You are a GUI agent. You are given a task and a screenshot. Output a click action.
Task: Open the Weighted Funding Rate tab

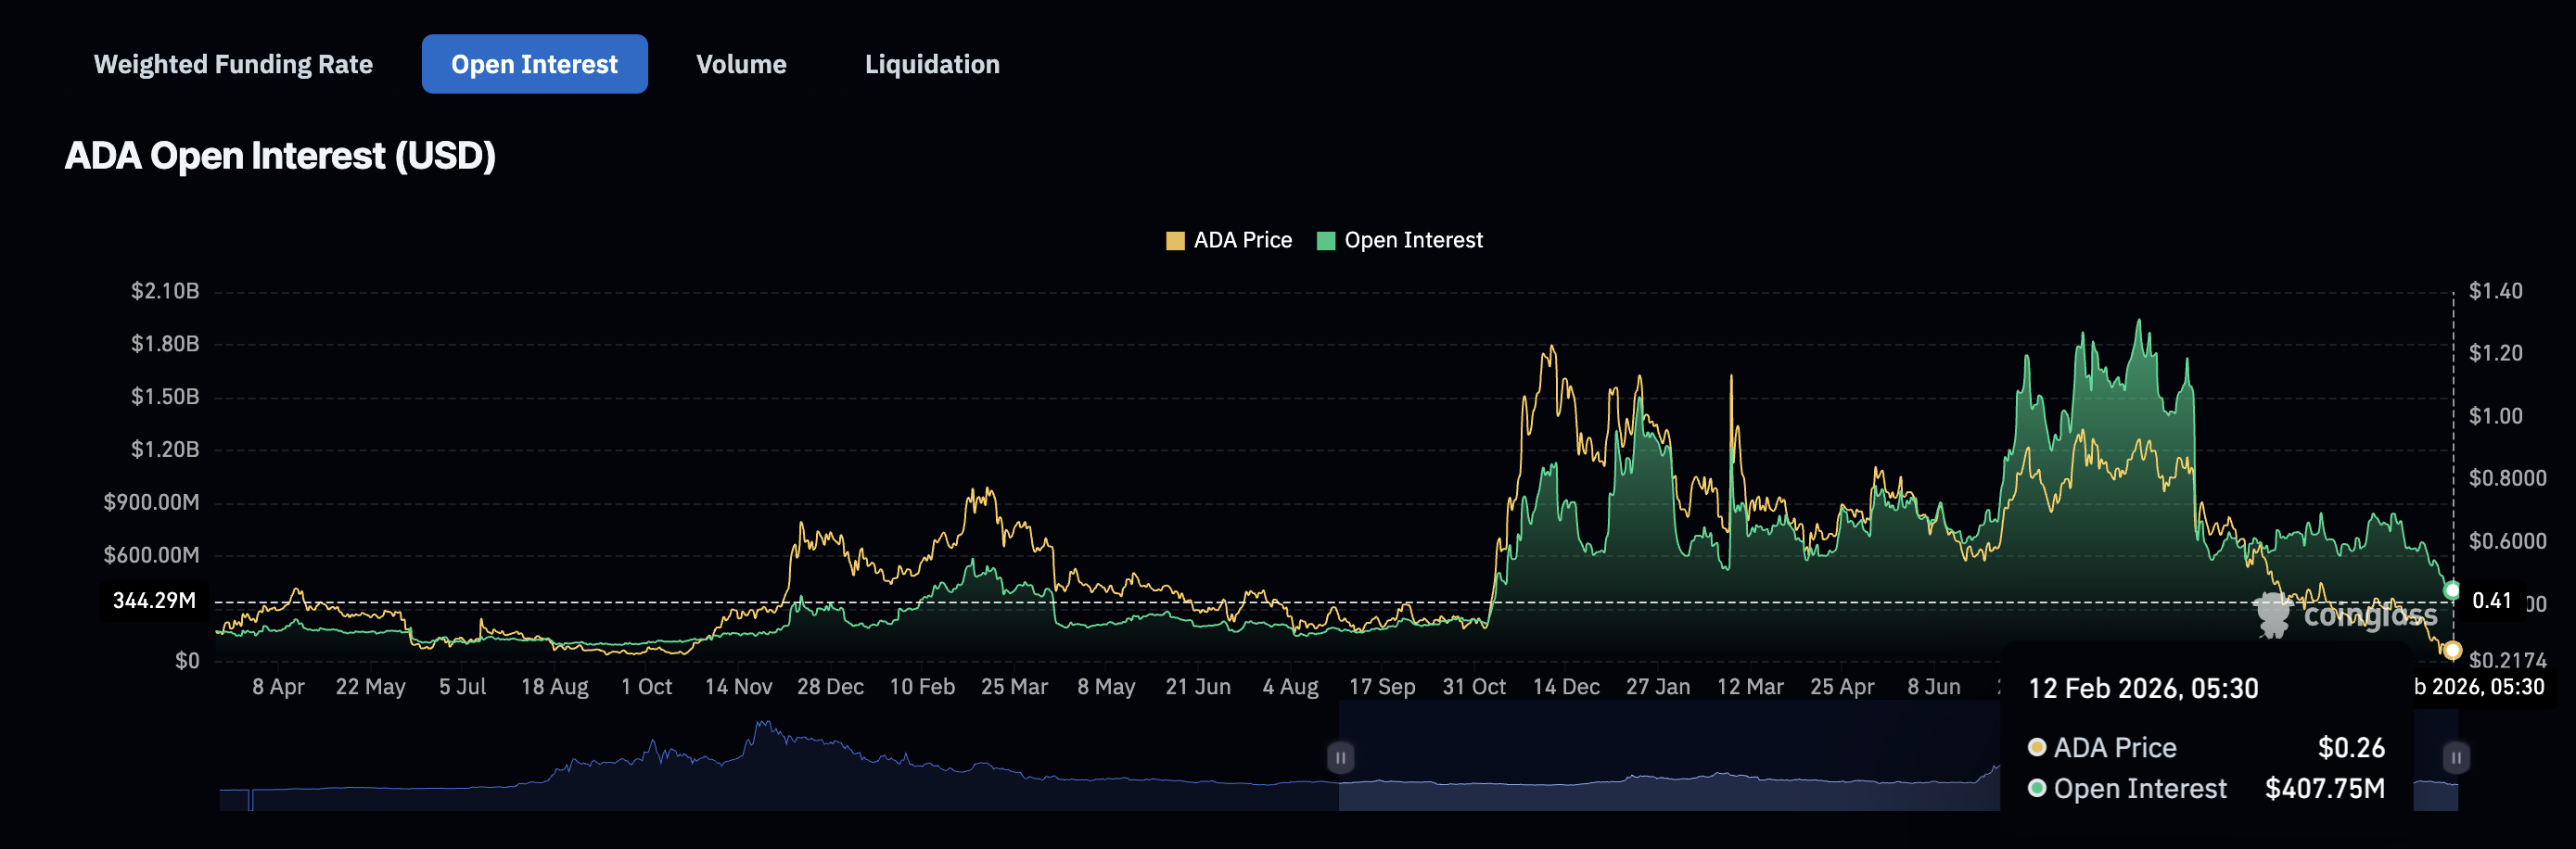232,64
